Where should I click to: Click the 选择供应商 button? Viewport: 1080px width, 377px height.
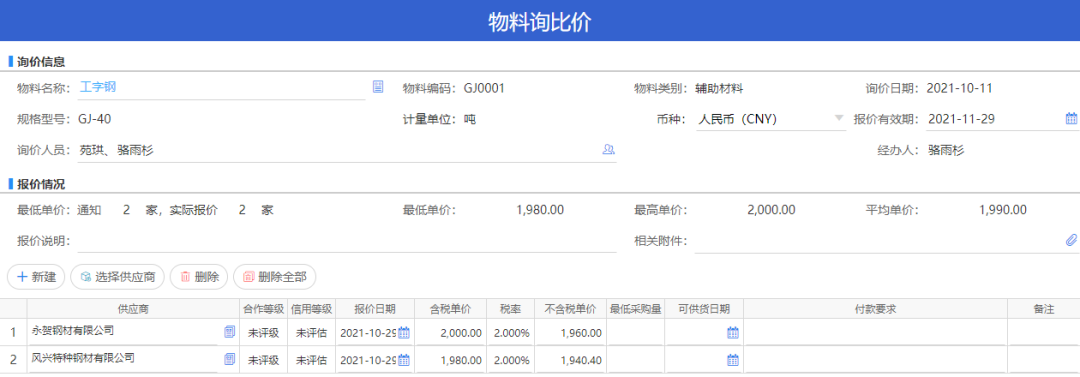coord(117,277)
